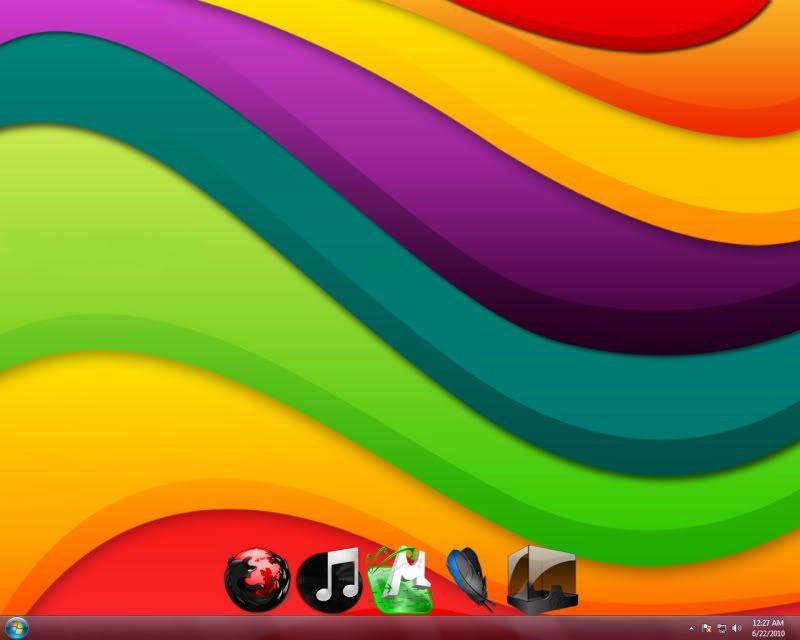Click the 12:27 AM clock time

tap(767, 623)
